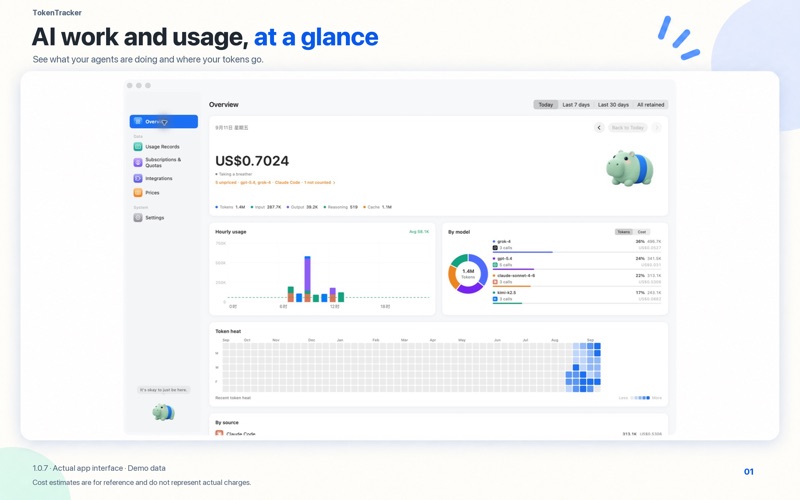Click the purple Subscriptions & Quotas icon
800x500 pixels.
click(138, 162)
